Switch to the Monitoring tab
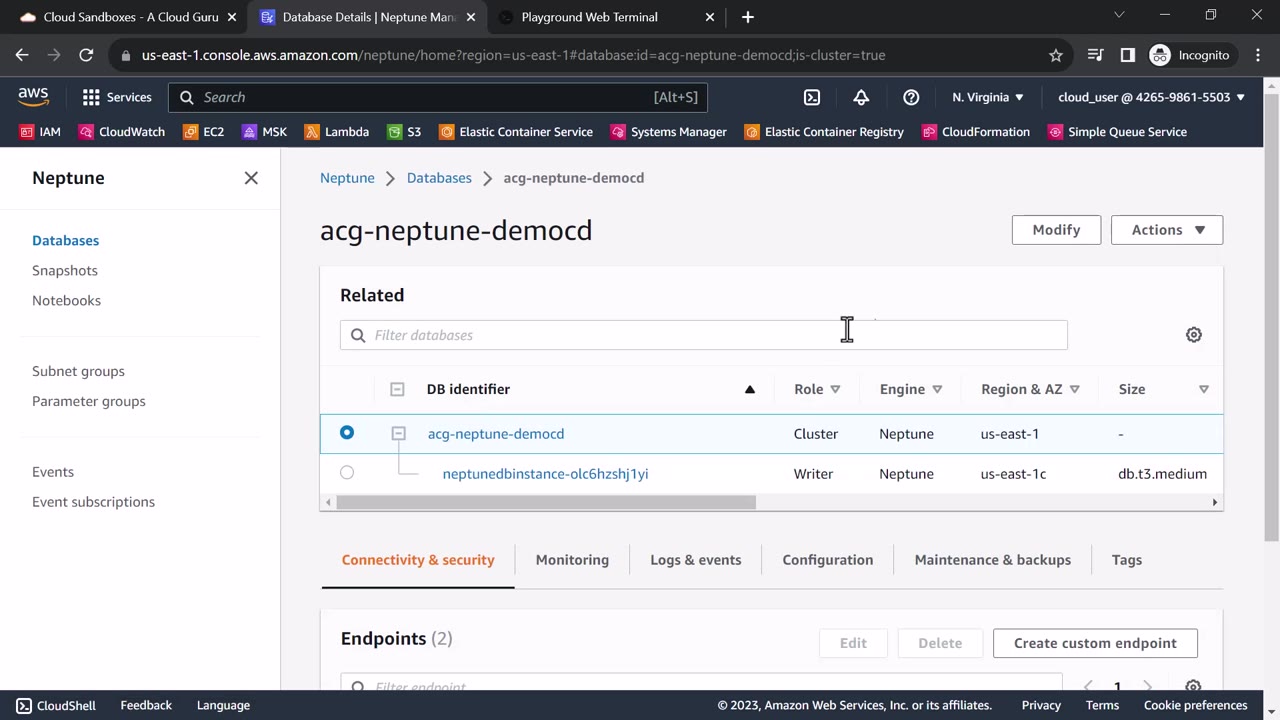 pos(572,560)
